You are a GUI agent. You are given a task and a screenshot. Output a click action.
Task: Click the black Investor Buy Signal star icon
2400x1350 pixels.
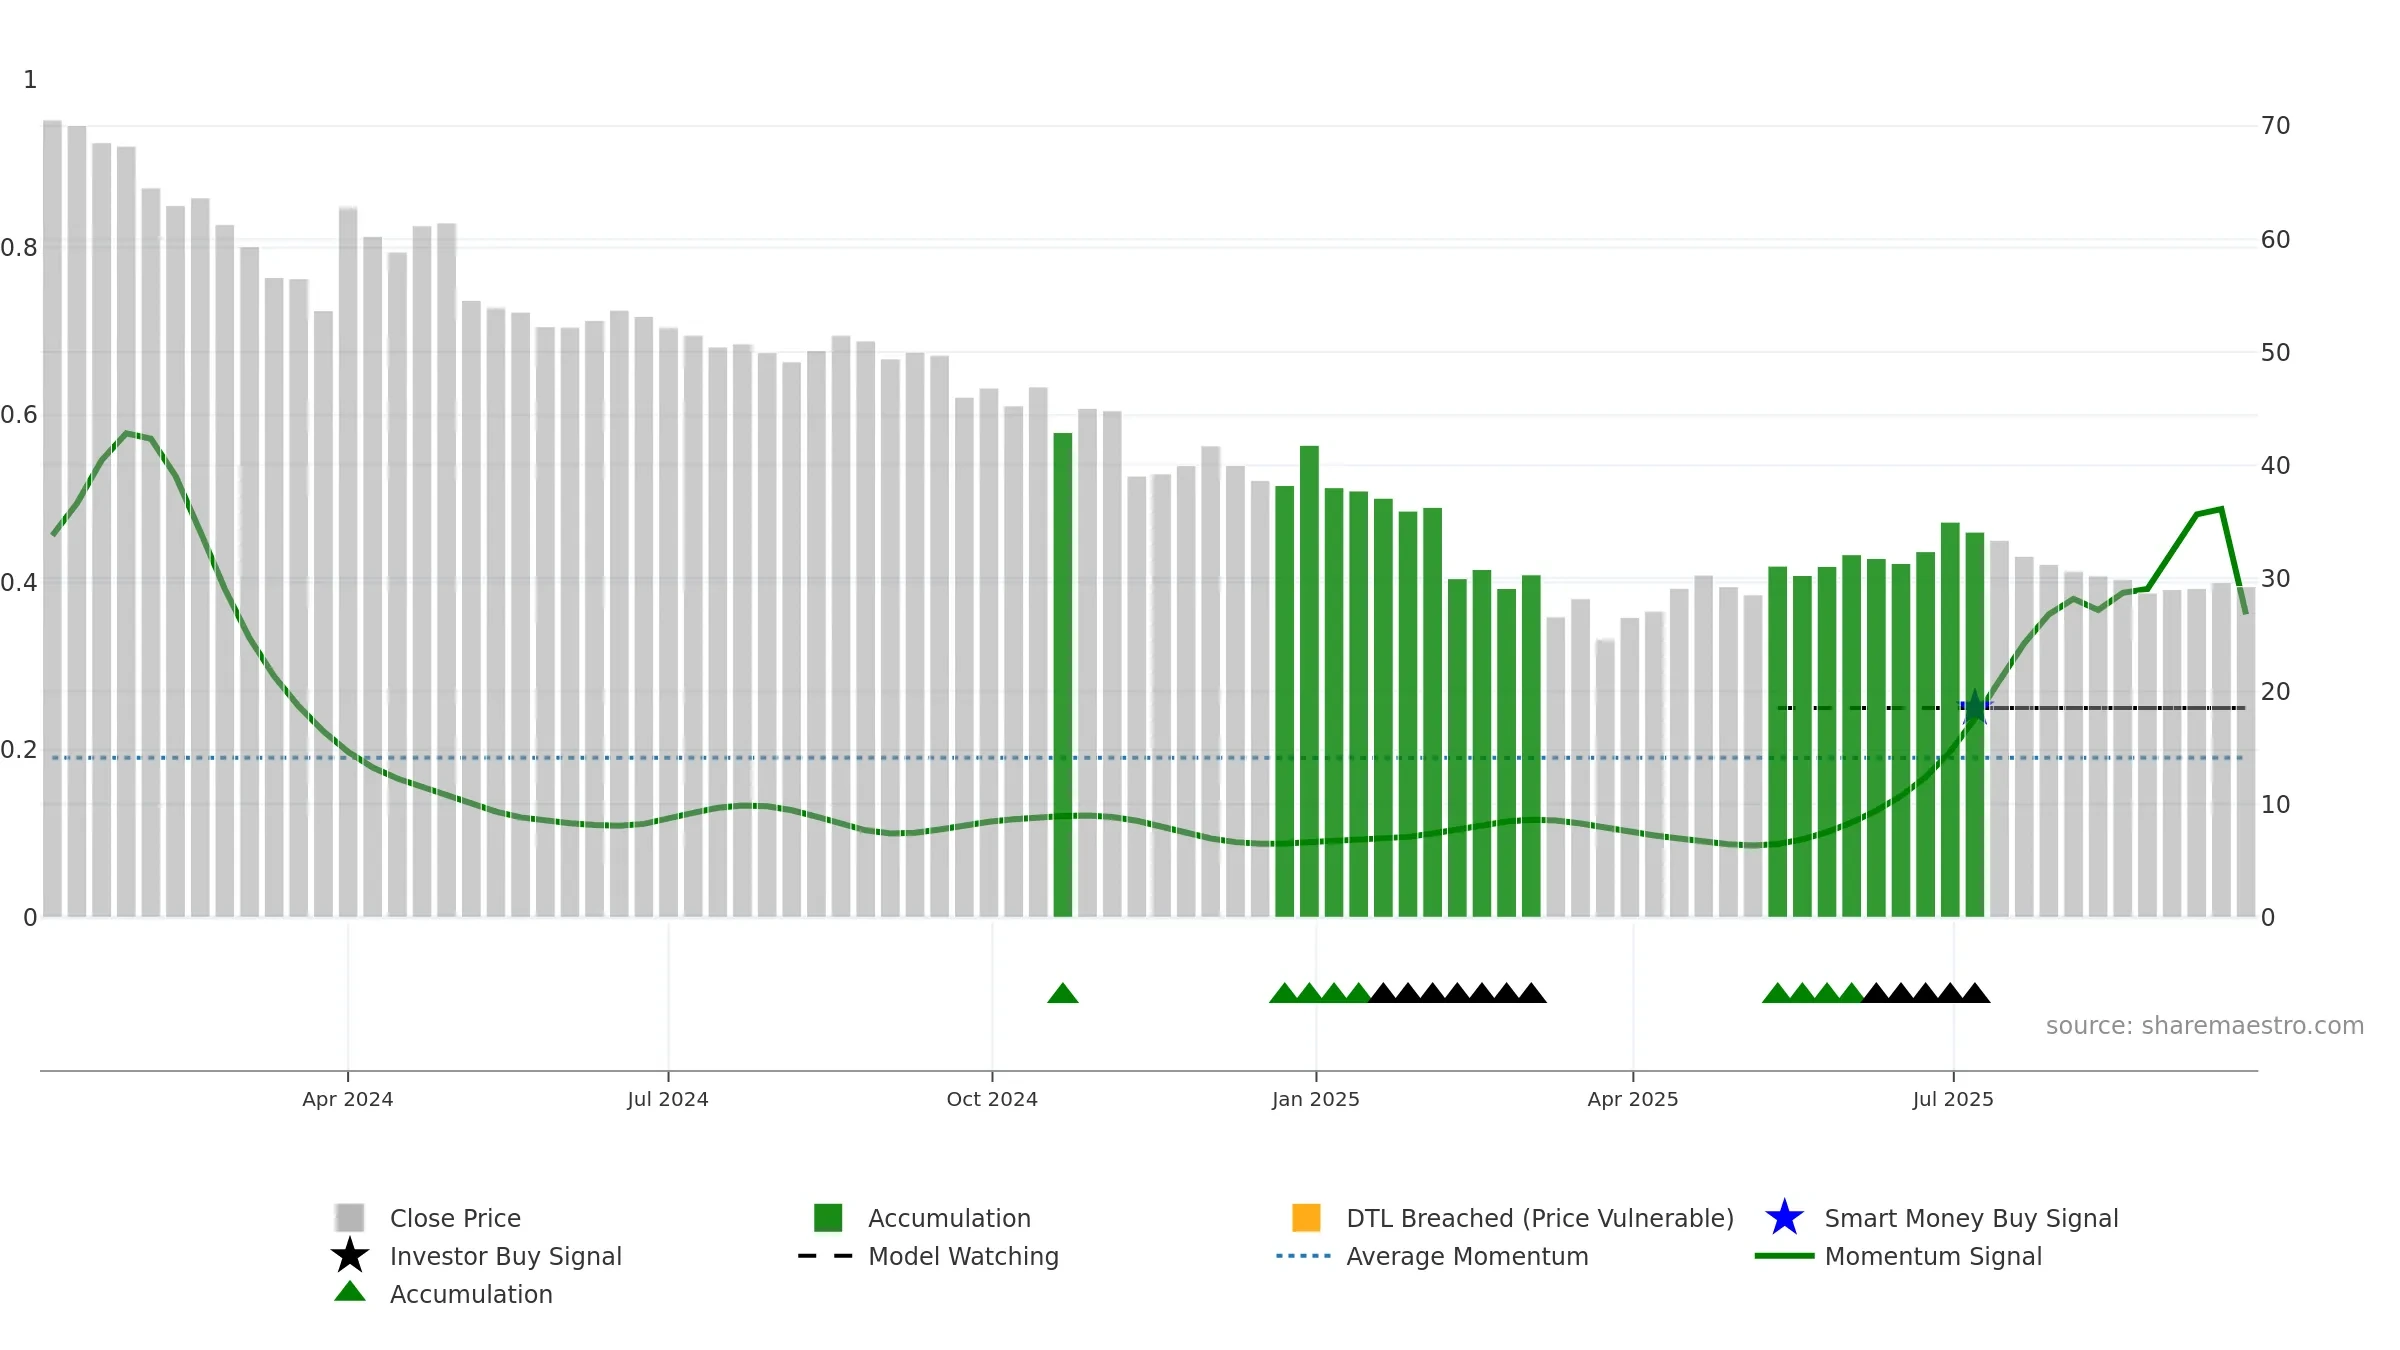point(350,1255)
